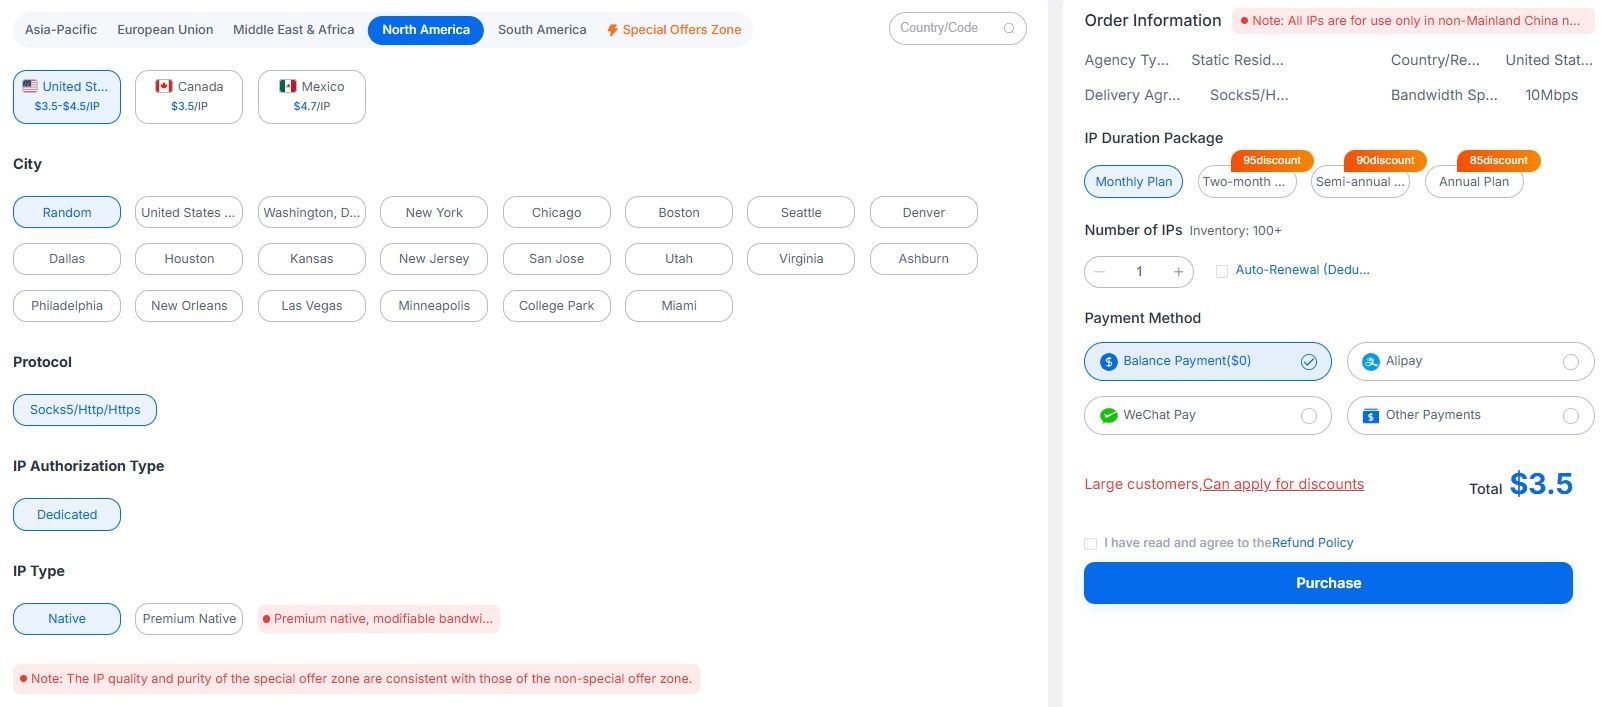Enable the Auto-Renewal checkbox
This screenshot has width=1607, height=707.
(x=1222, y=271)
